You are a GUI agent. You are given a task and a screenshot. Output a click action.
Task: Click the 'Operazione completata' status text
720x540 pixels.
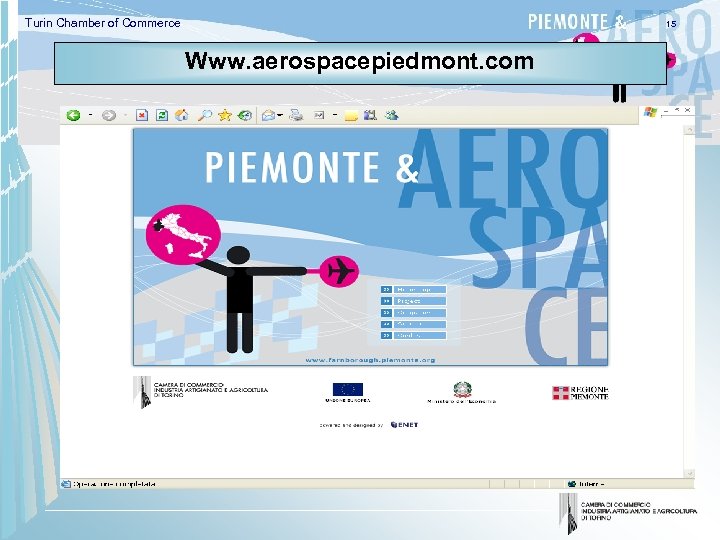point(114,484)
